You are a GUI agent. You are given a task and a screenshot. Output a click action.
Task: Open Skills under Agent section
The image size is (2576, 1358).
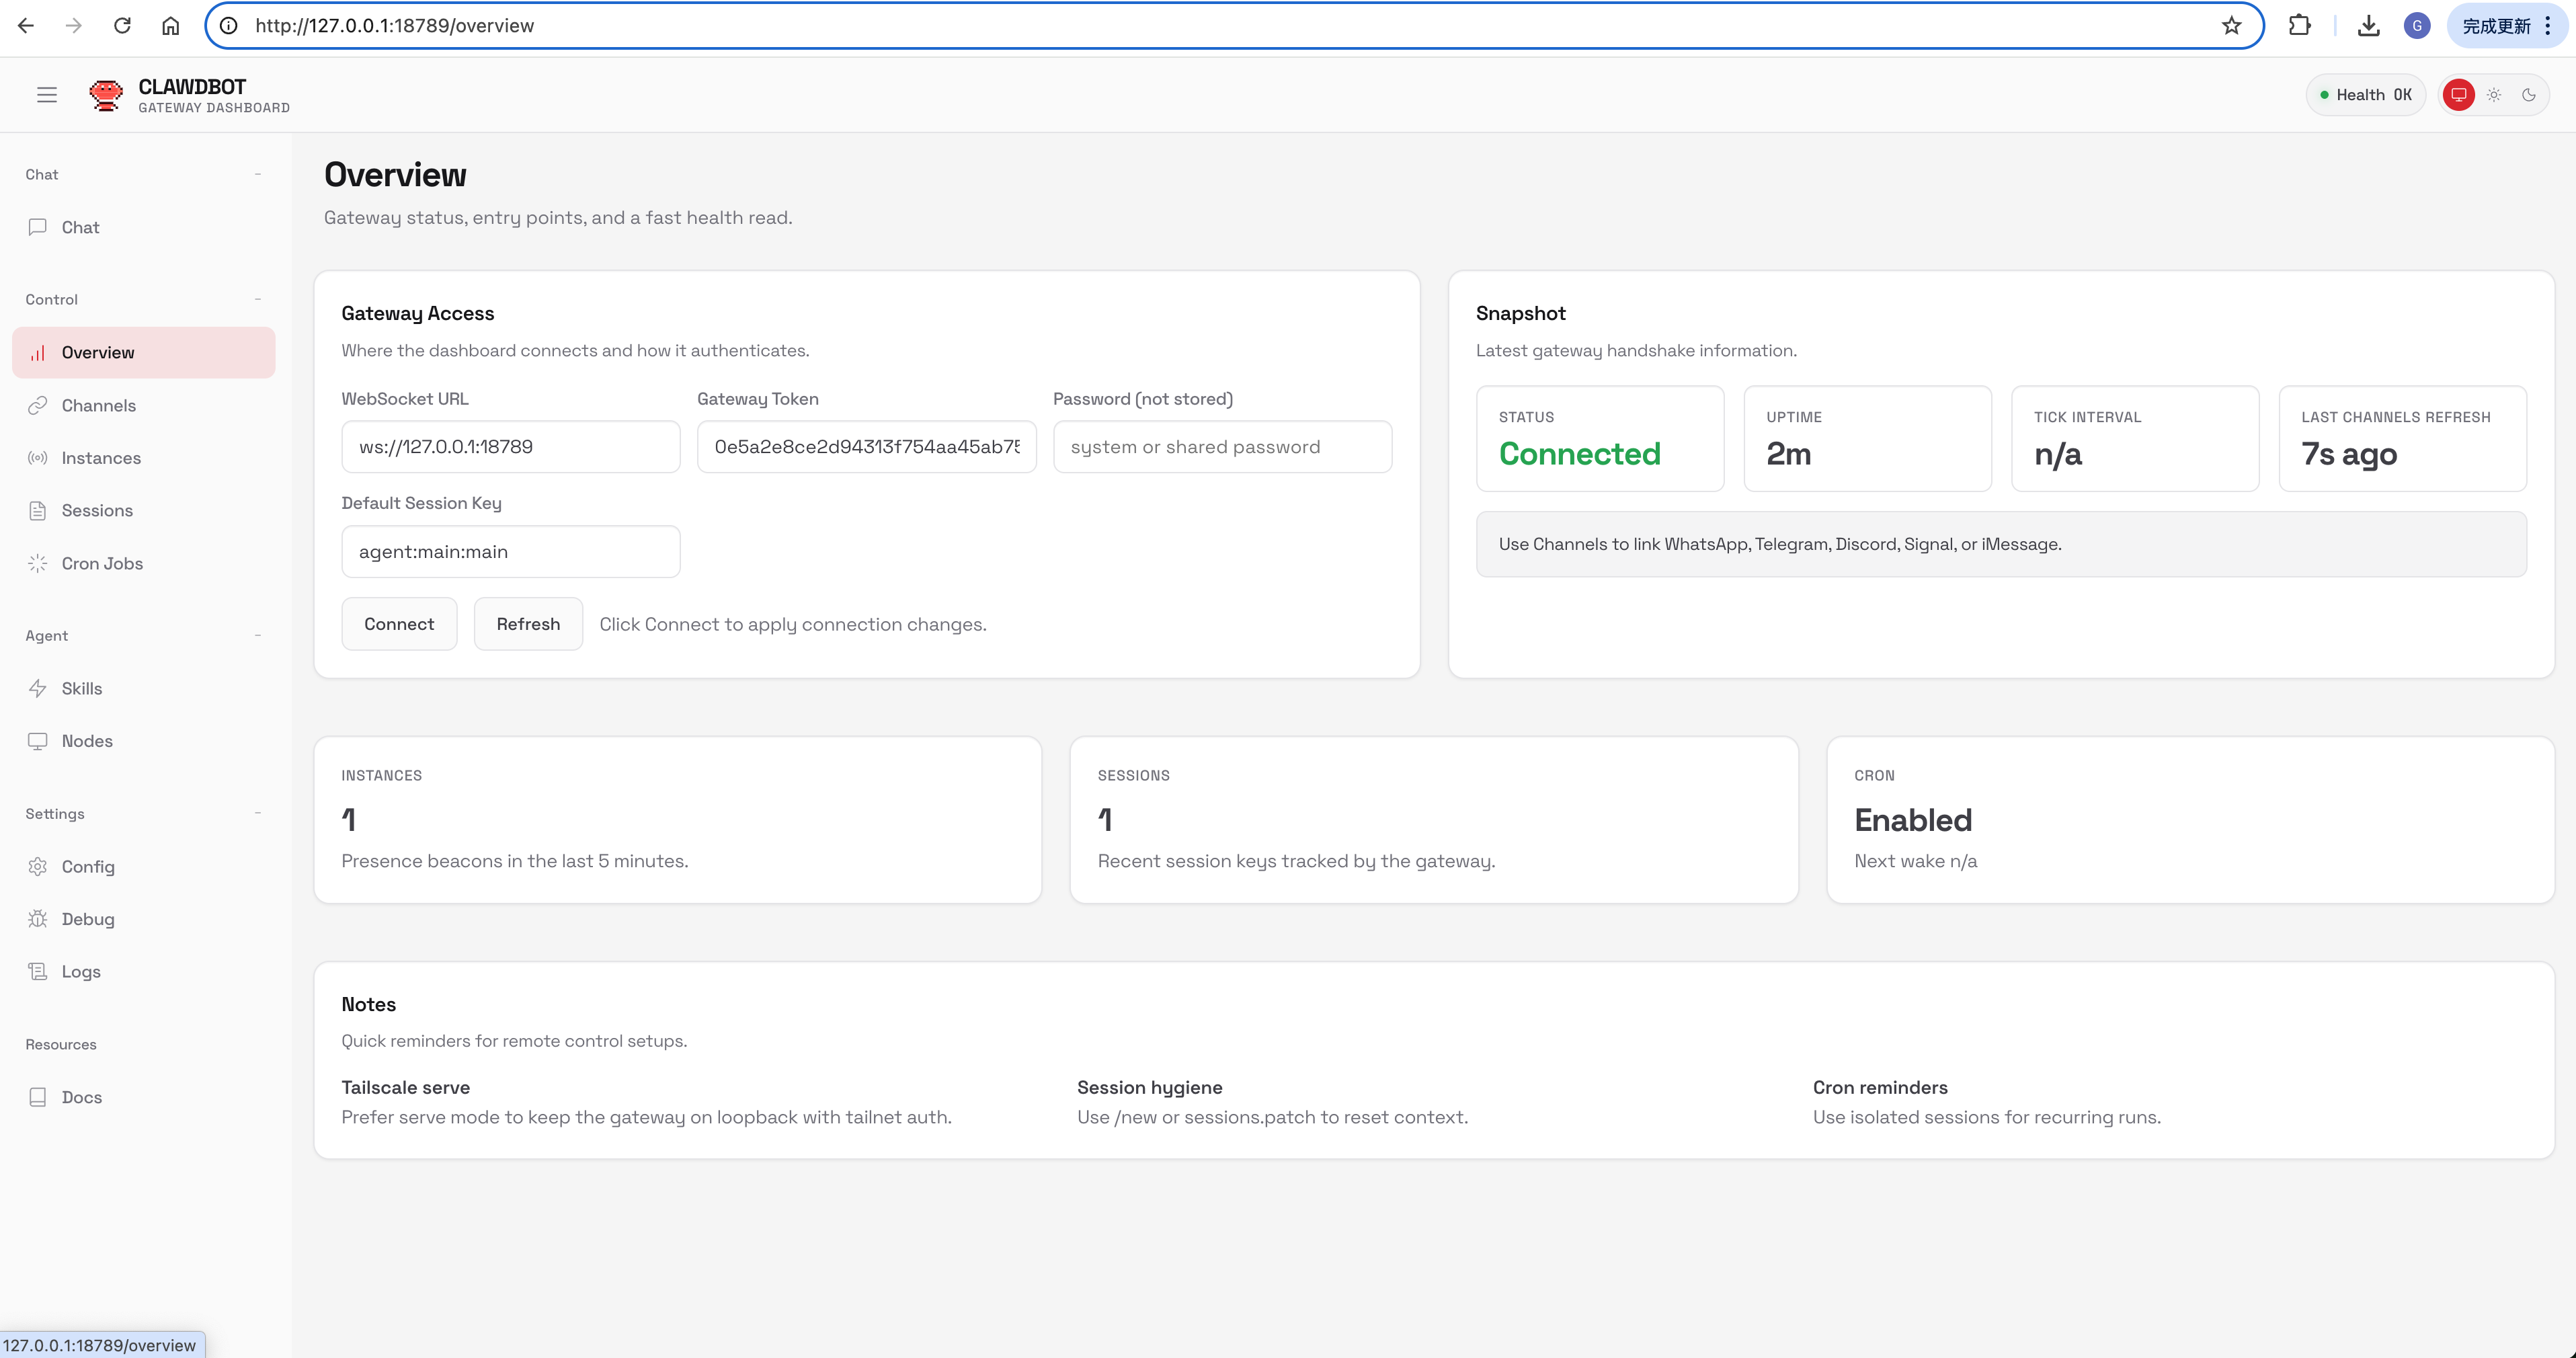coord(82,688)
